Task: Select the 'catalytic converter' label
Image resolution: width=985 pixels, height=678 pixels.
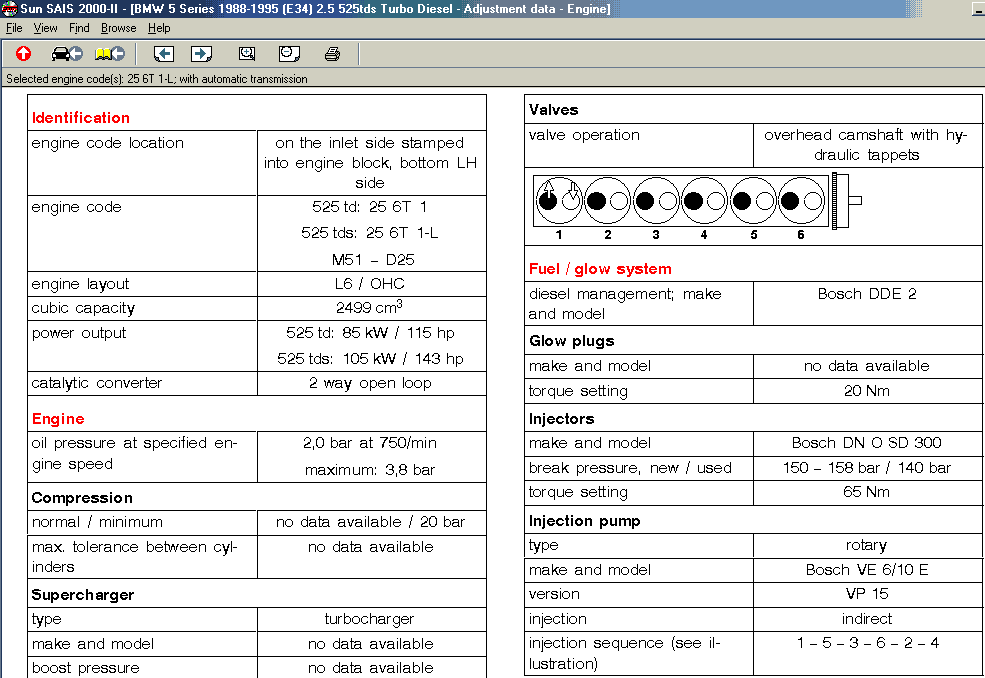Action: coord(97,383)
